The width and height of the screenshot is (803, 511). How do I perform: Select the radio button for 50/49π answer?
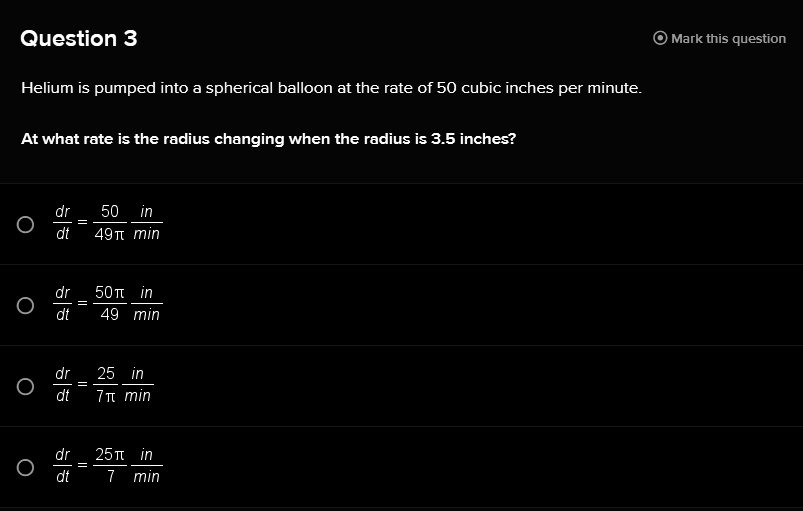click(x=25, y=224)
